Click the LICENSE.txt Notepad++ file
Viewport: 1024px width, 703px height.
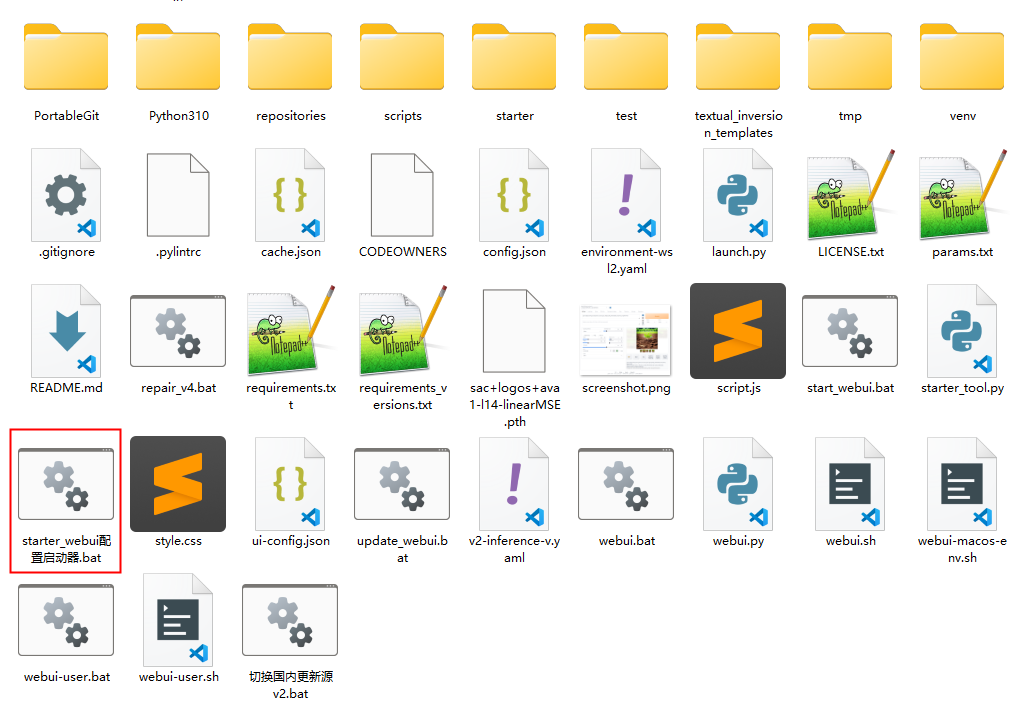(x=850, y=194)
